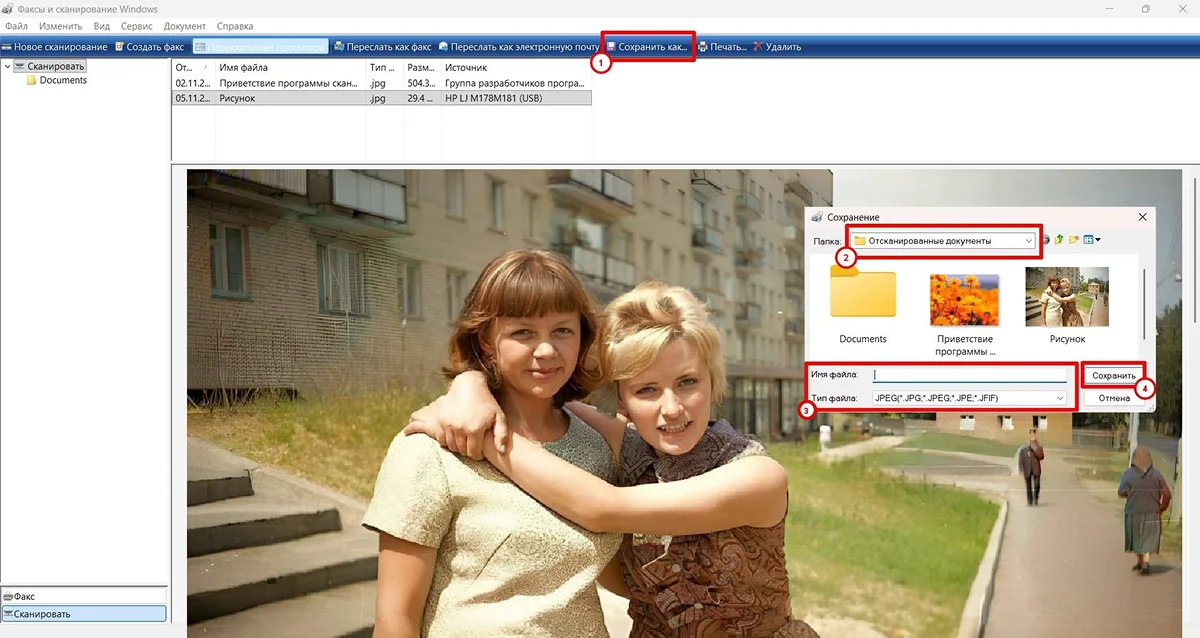Print the scan using Печать button
The image size is (1200, 638).
coord(722,47)
